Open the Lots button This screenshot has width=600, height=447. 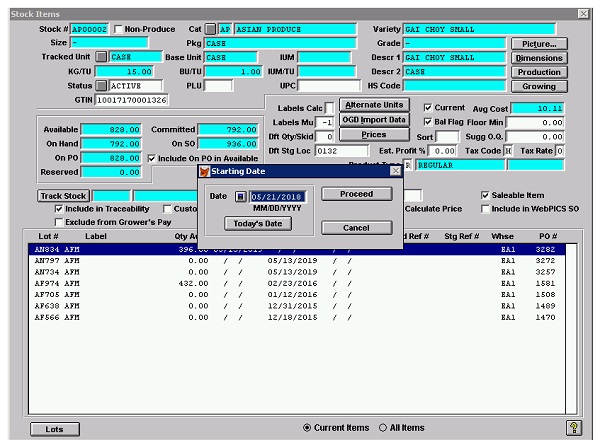click(55, 429)
